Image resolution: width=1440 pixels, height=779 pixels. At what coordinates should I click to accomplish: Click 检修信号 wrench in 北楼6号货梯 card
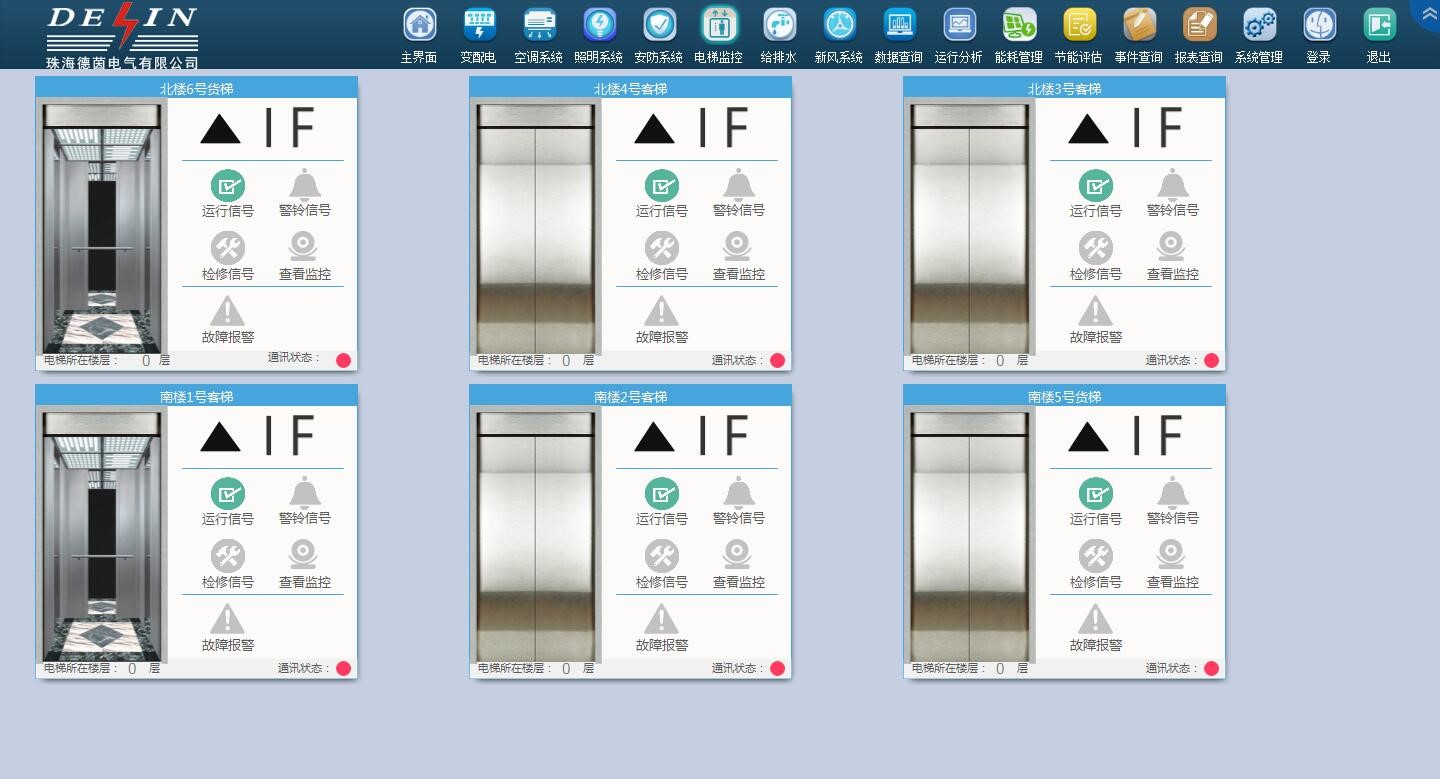(228, 248)
